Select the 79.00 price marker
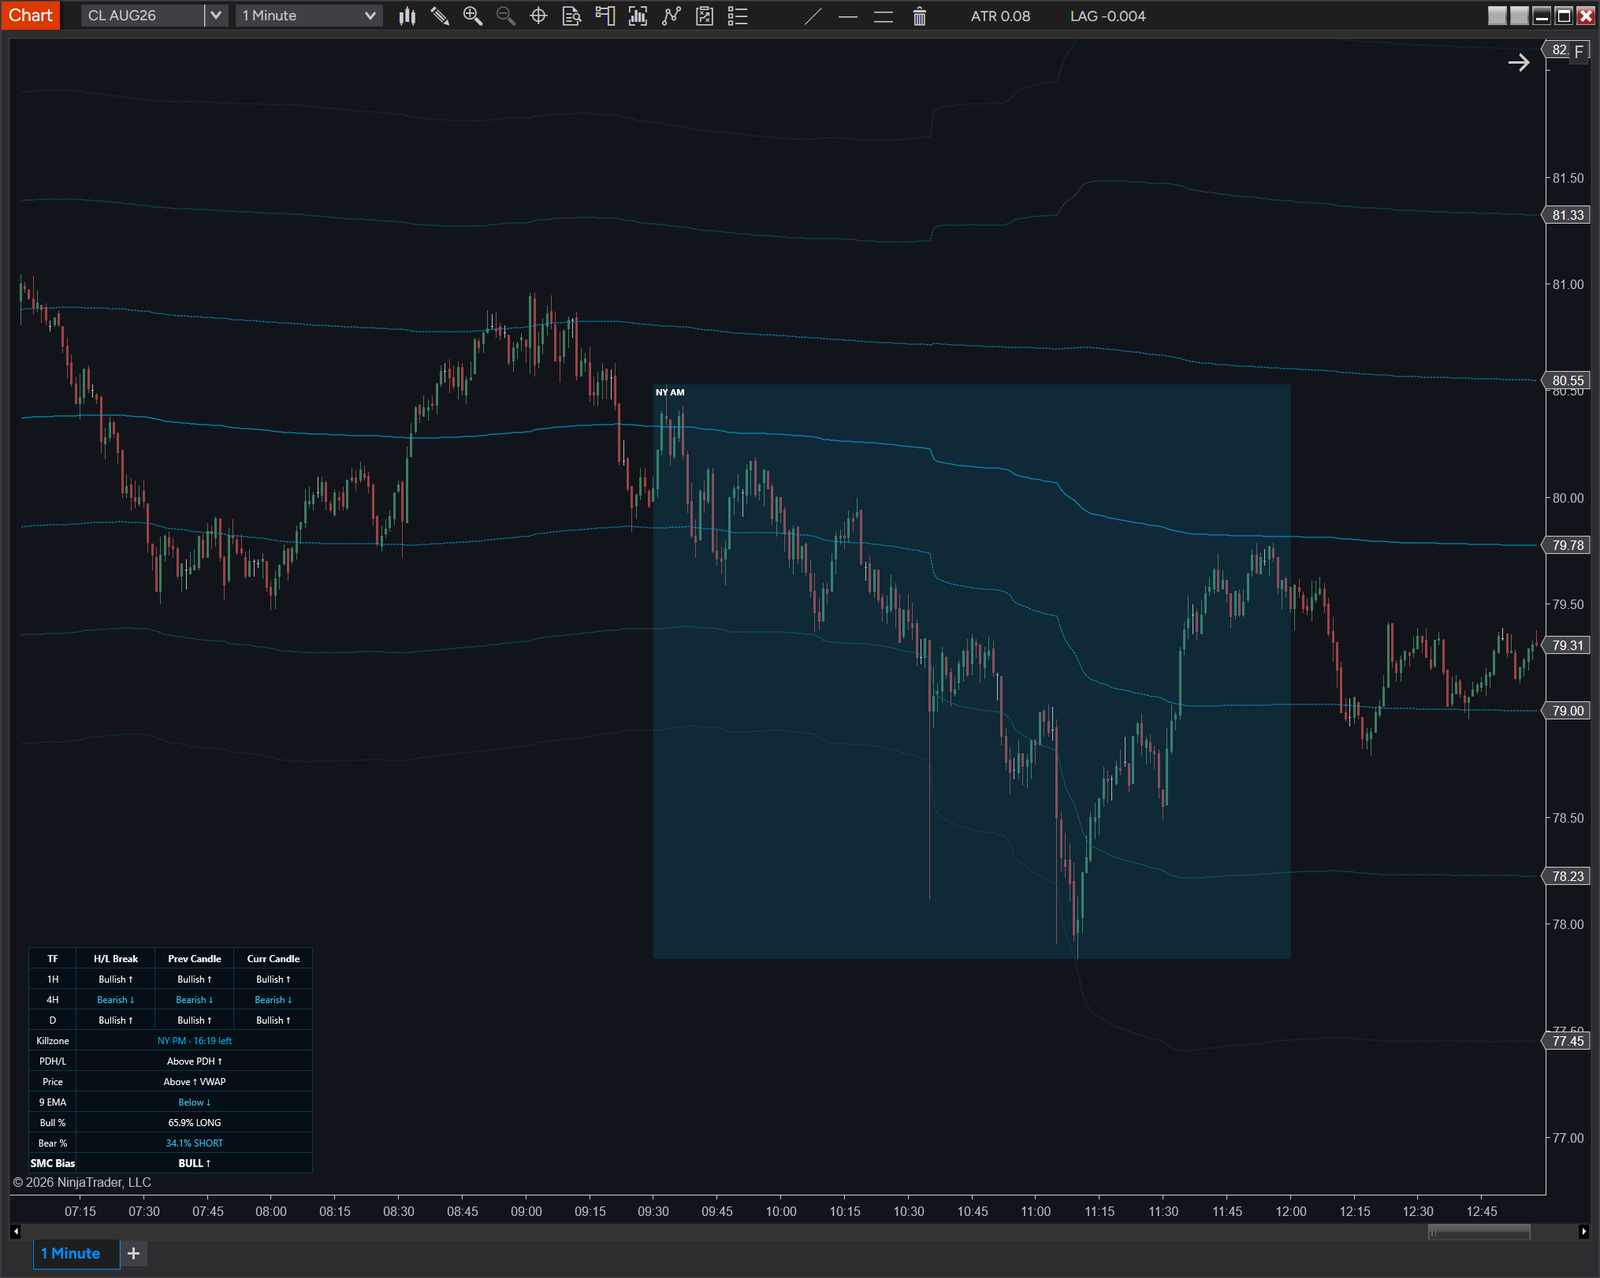The image size is (1600, 1278). click(x=1568, y=711)
